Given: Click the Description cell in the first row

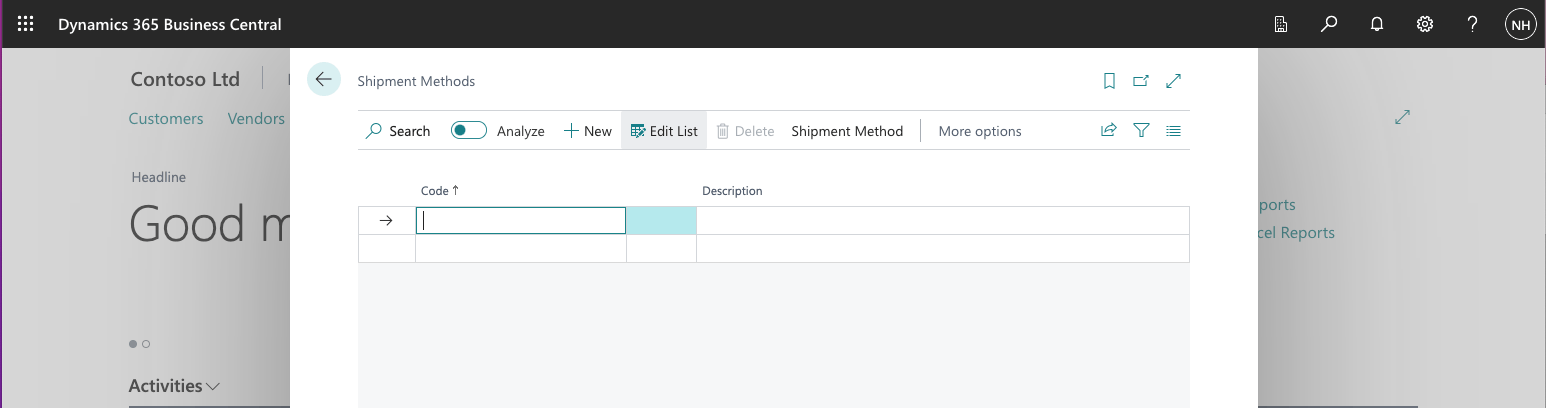Looking at the screenshot, I should pyautogui.click(x=940, y=220).
